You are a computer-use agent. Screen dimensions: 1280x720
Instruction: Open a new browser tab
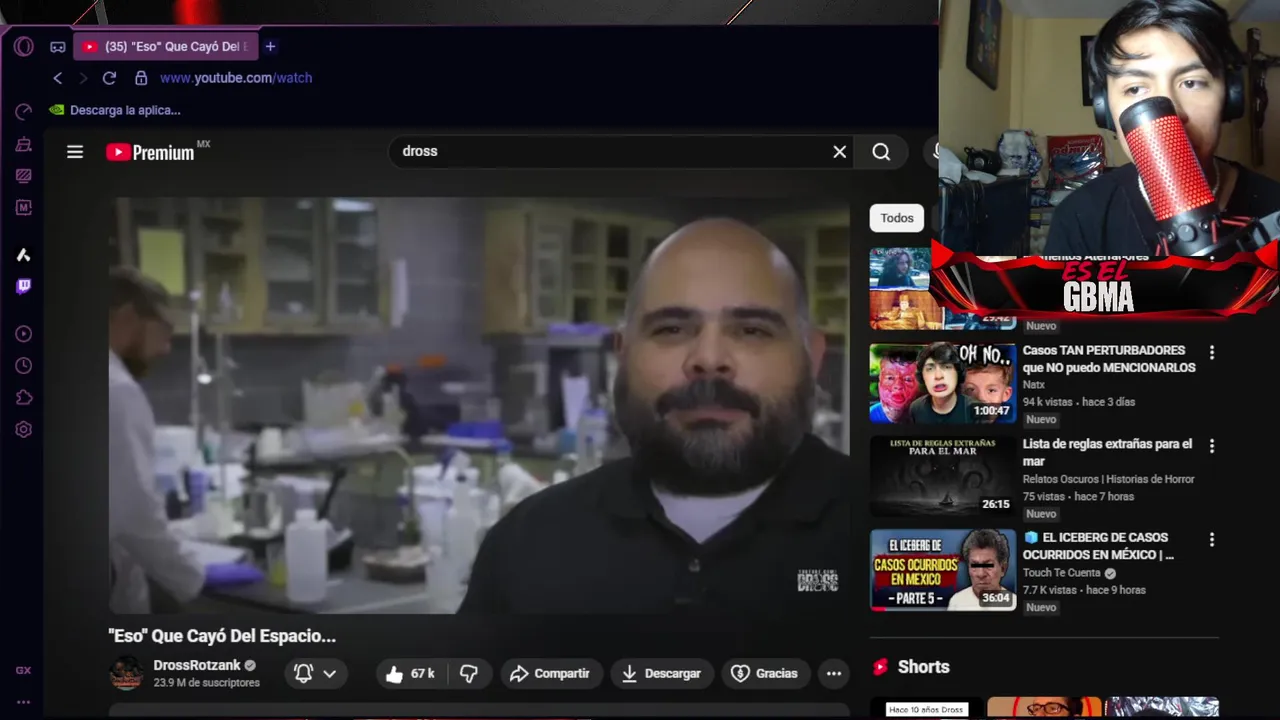click(270, 47)
